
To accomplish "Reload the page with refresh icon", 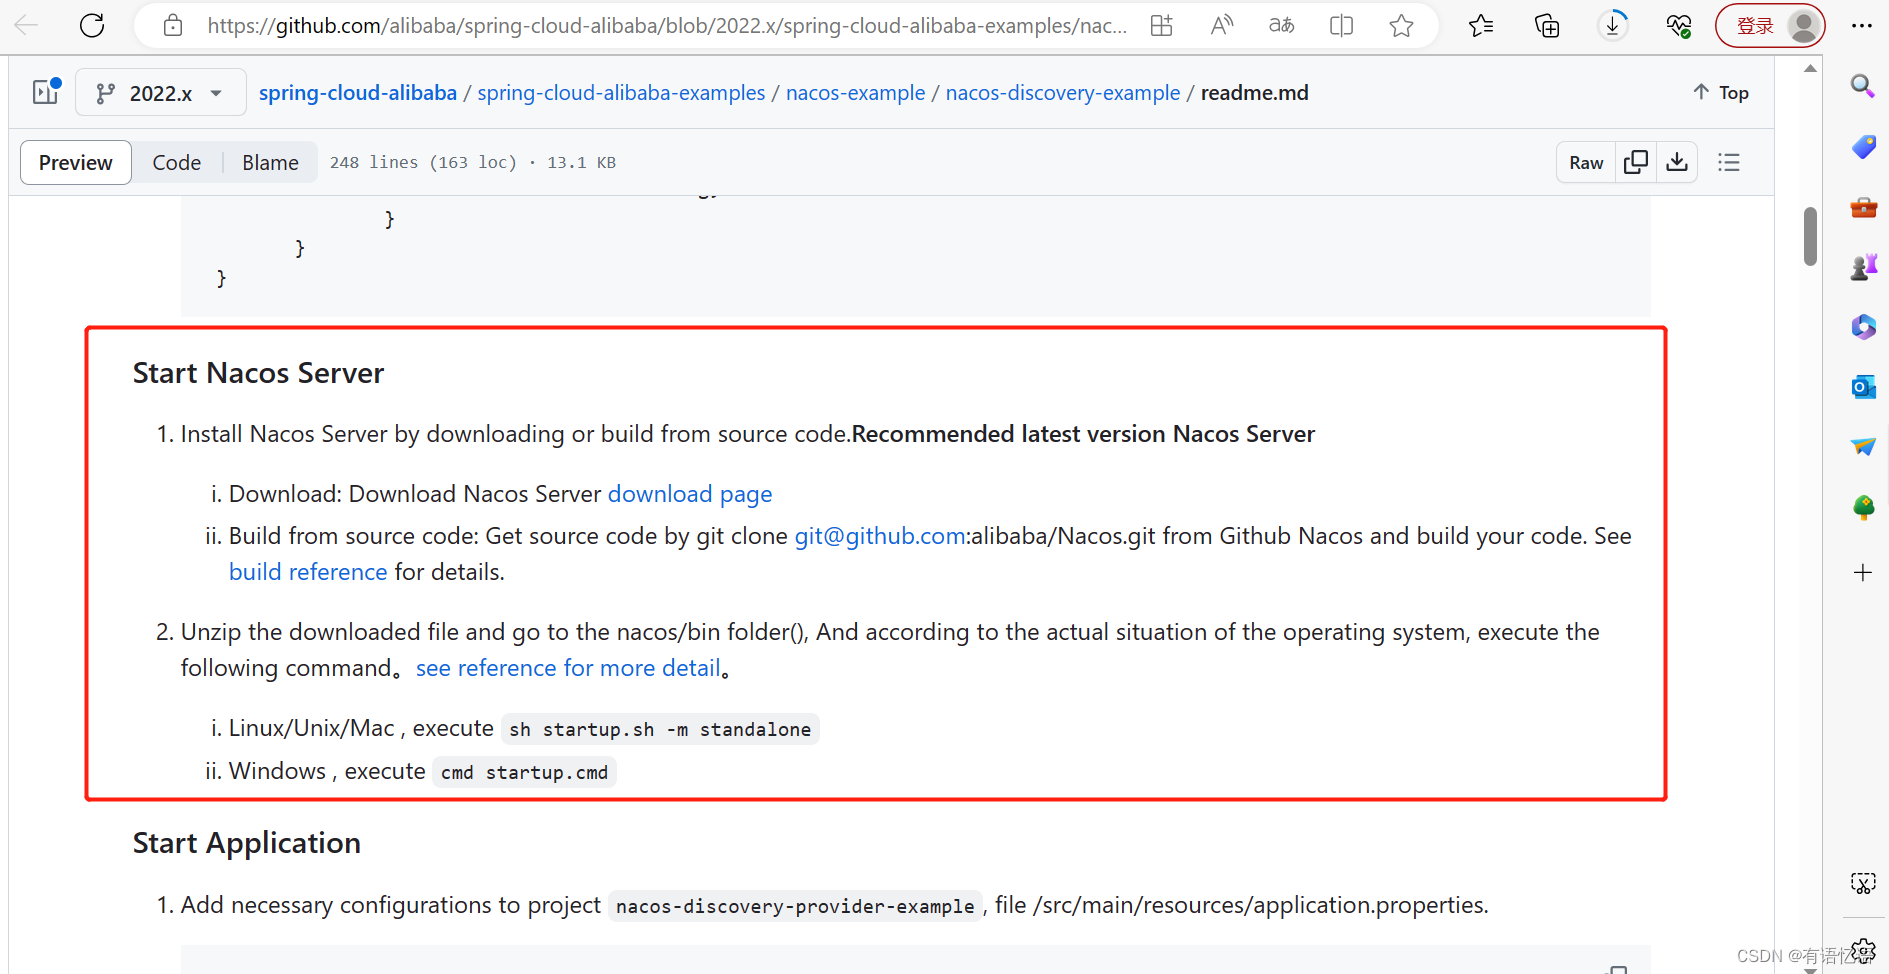I will coord(92,25).
